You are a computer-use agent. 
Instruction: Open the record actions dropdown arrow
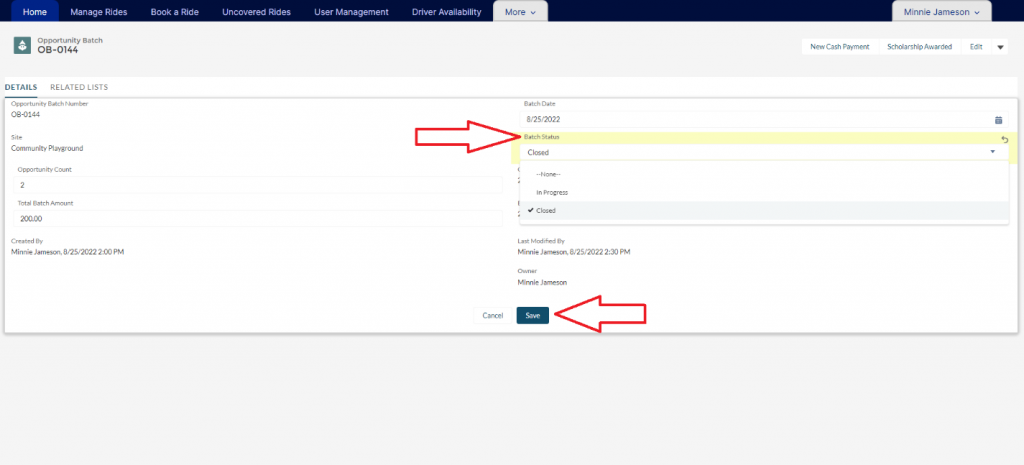[1000, 47]
